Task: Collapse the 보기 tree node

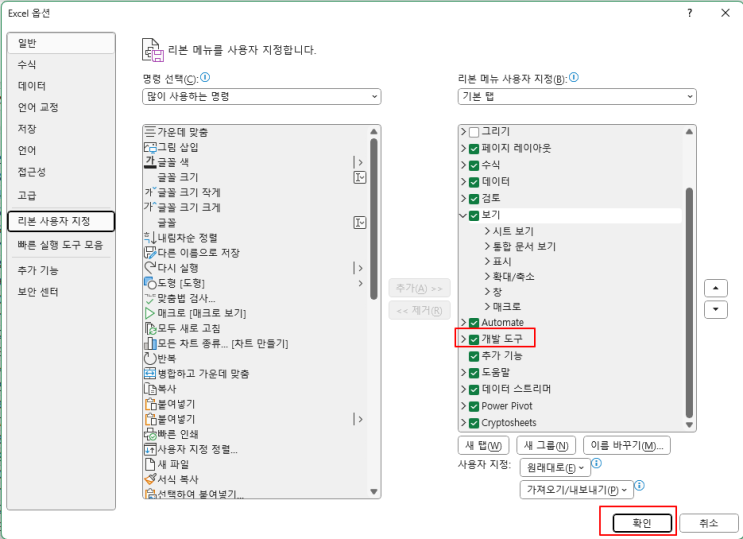Action: (x=463, y=215)
